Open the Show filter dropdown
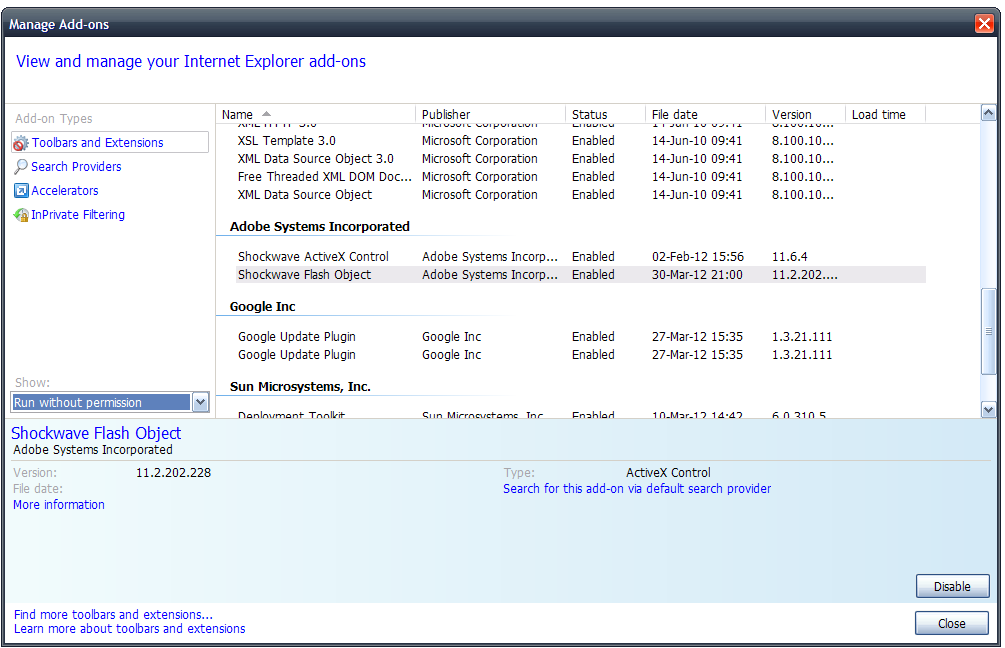 click(x=199, y=401)
